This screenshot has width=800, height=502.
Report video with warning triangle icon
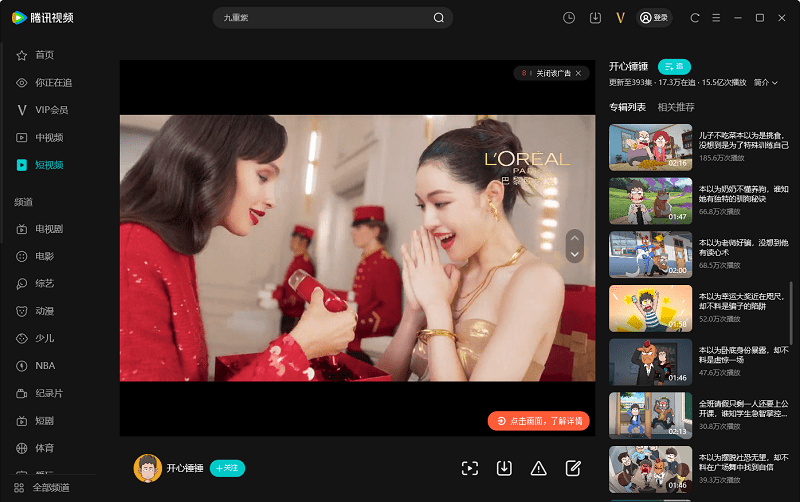(539, 468)
